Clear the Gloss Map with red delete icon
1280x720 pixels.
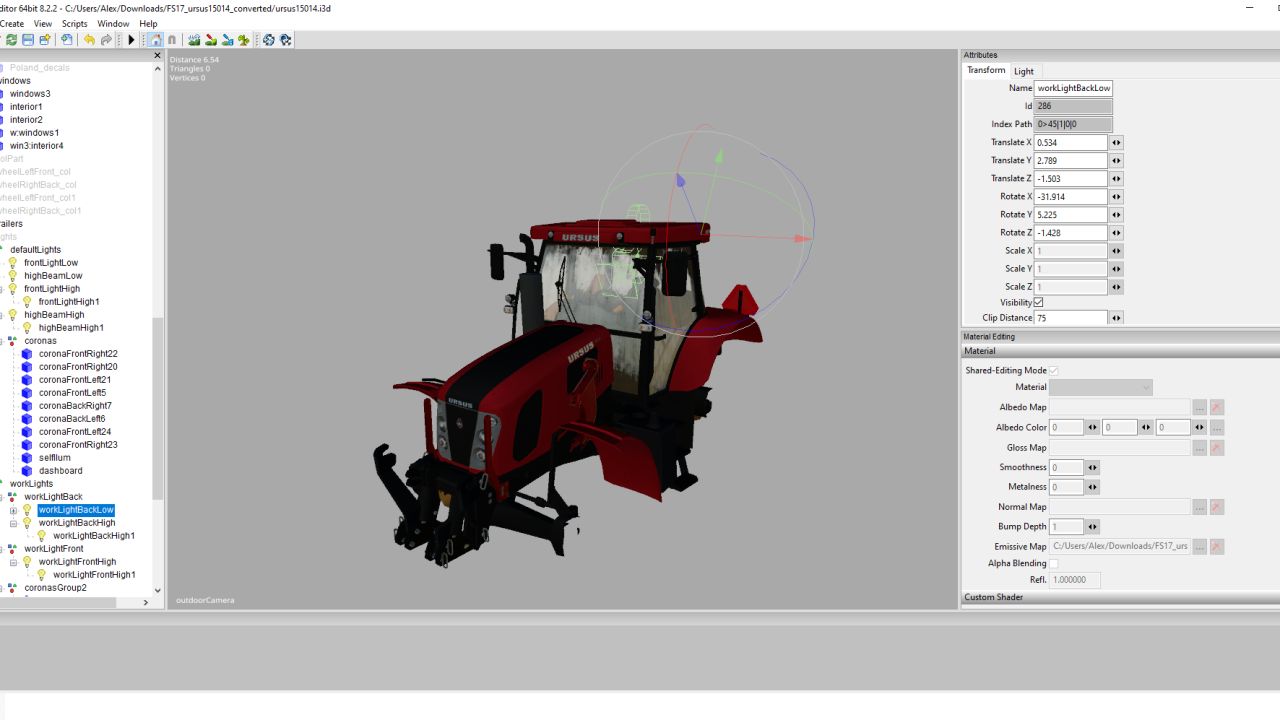click(1217, 448)
